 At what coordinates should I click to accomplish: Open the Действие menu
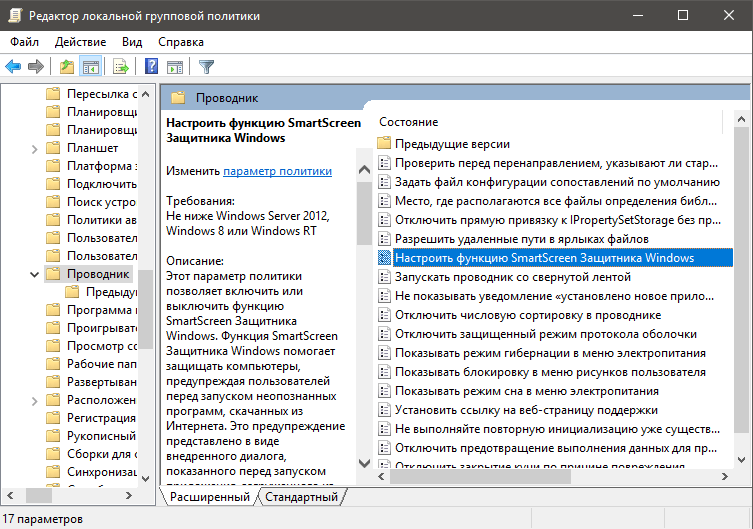click(x=80, y=42)
